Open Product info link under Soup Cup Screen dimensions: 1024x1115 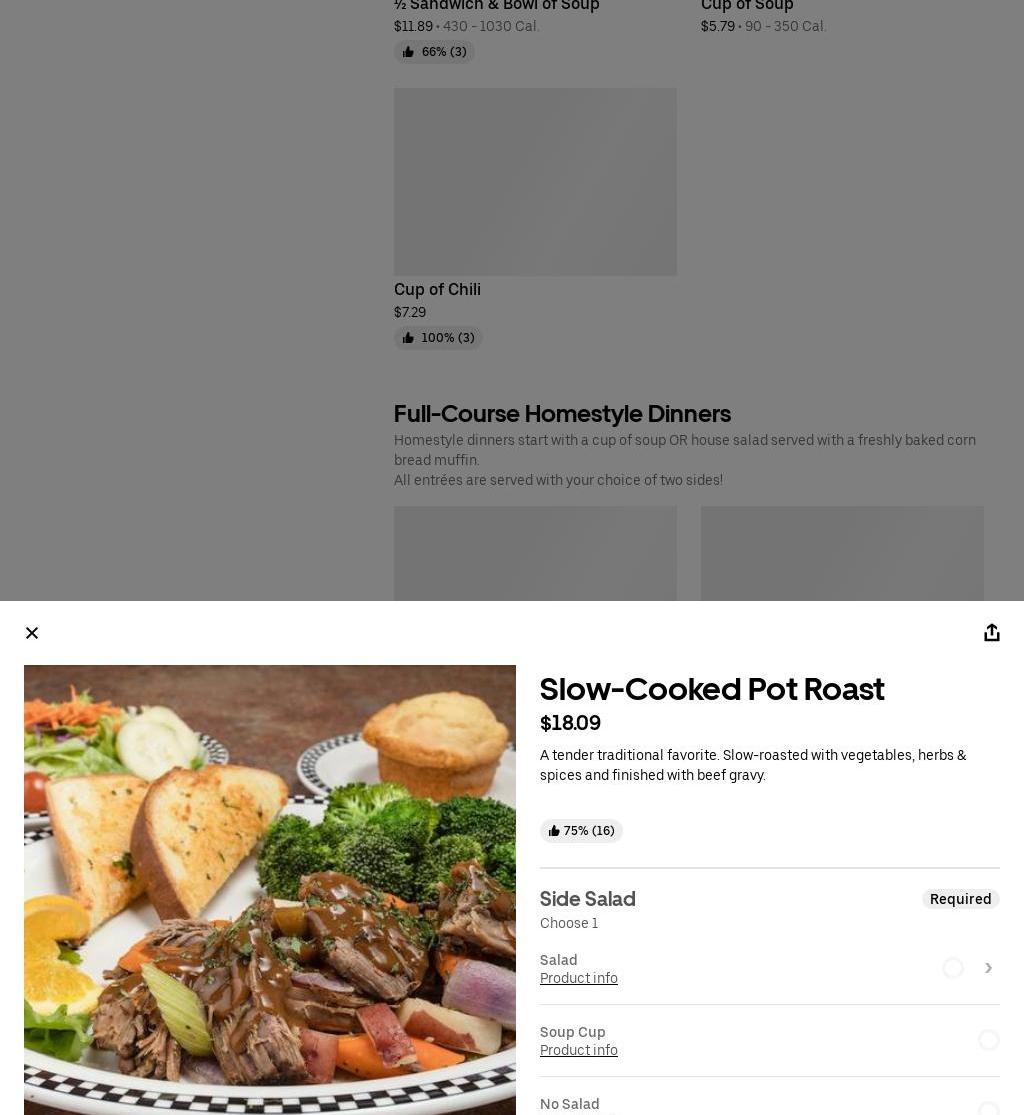(x=578, y=1050)
